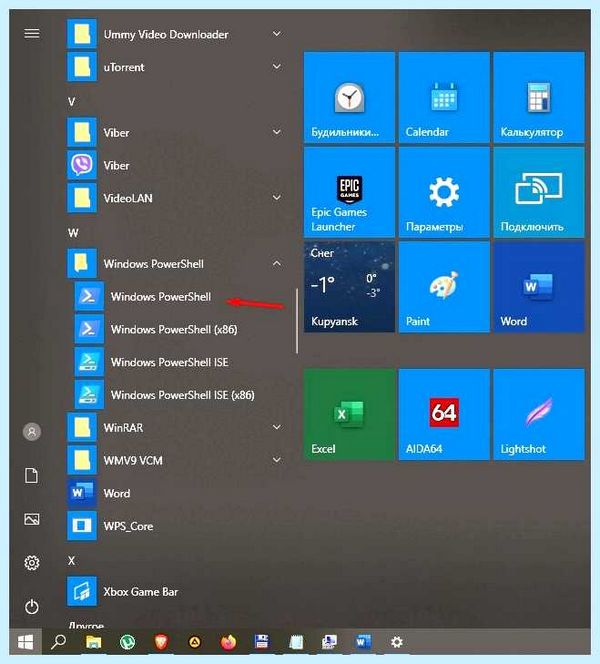The width and height of the screenshot is (600, 664).
Task: Open taskbar Search magnifier
Action: point(59,642)
